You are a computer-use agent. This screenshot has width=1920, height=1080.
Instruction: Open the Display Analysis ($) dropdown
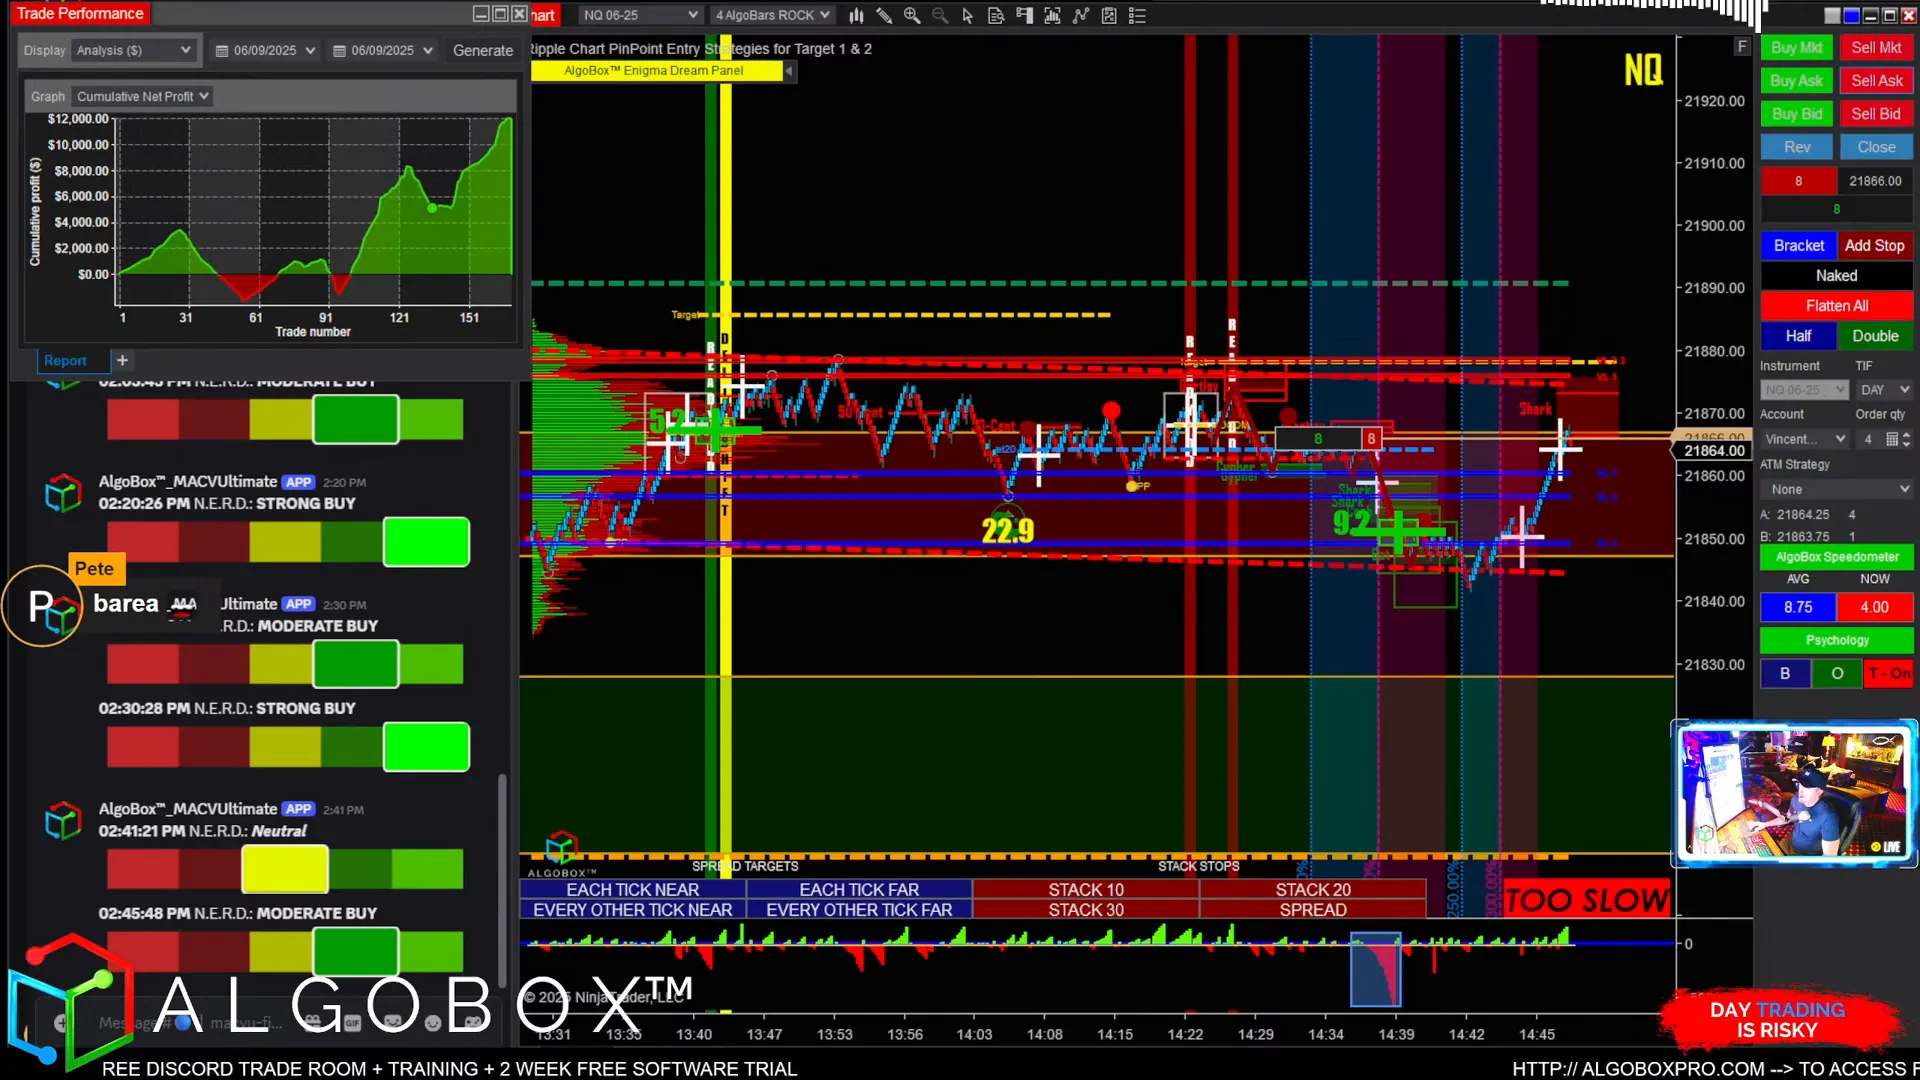click(x=133, y=50)
